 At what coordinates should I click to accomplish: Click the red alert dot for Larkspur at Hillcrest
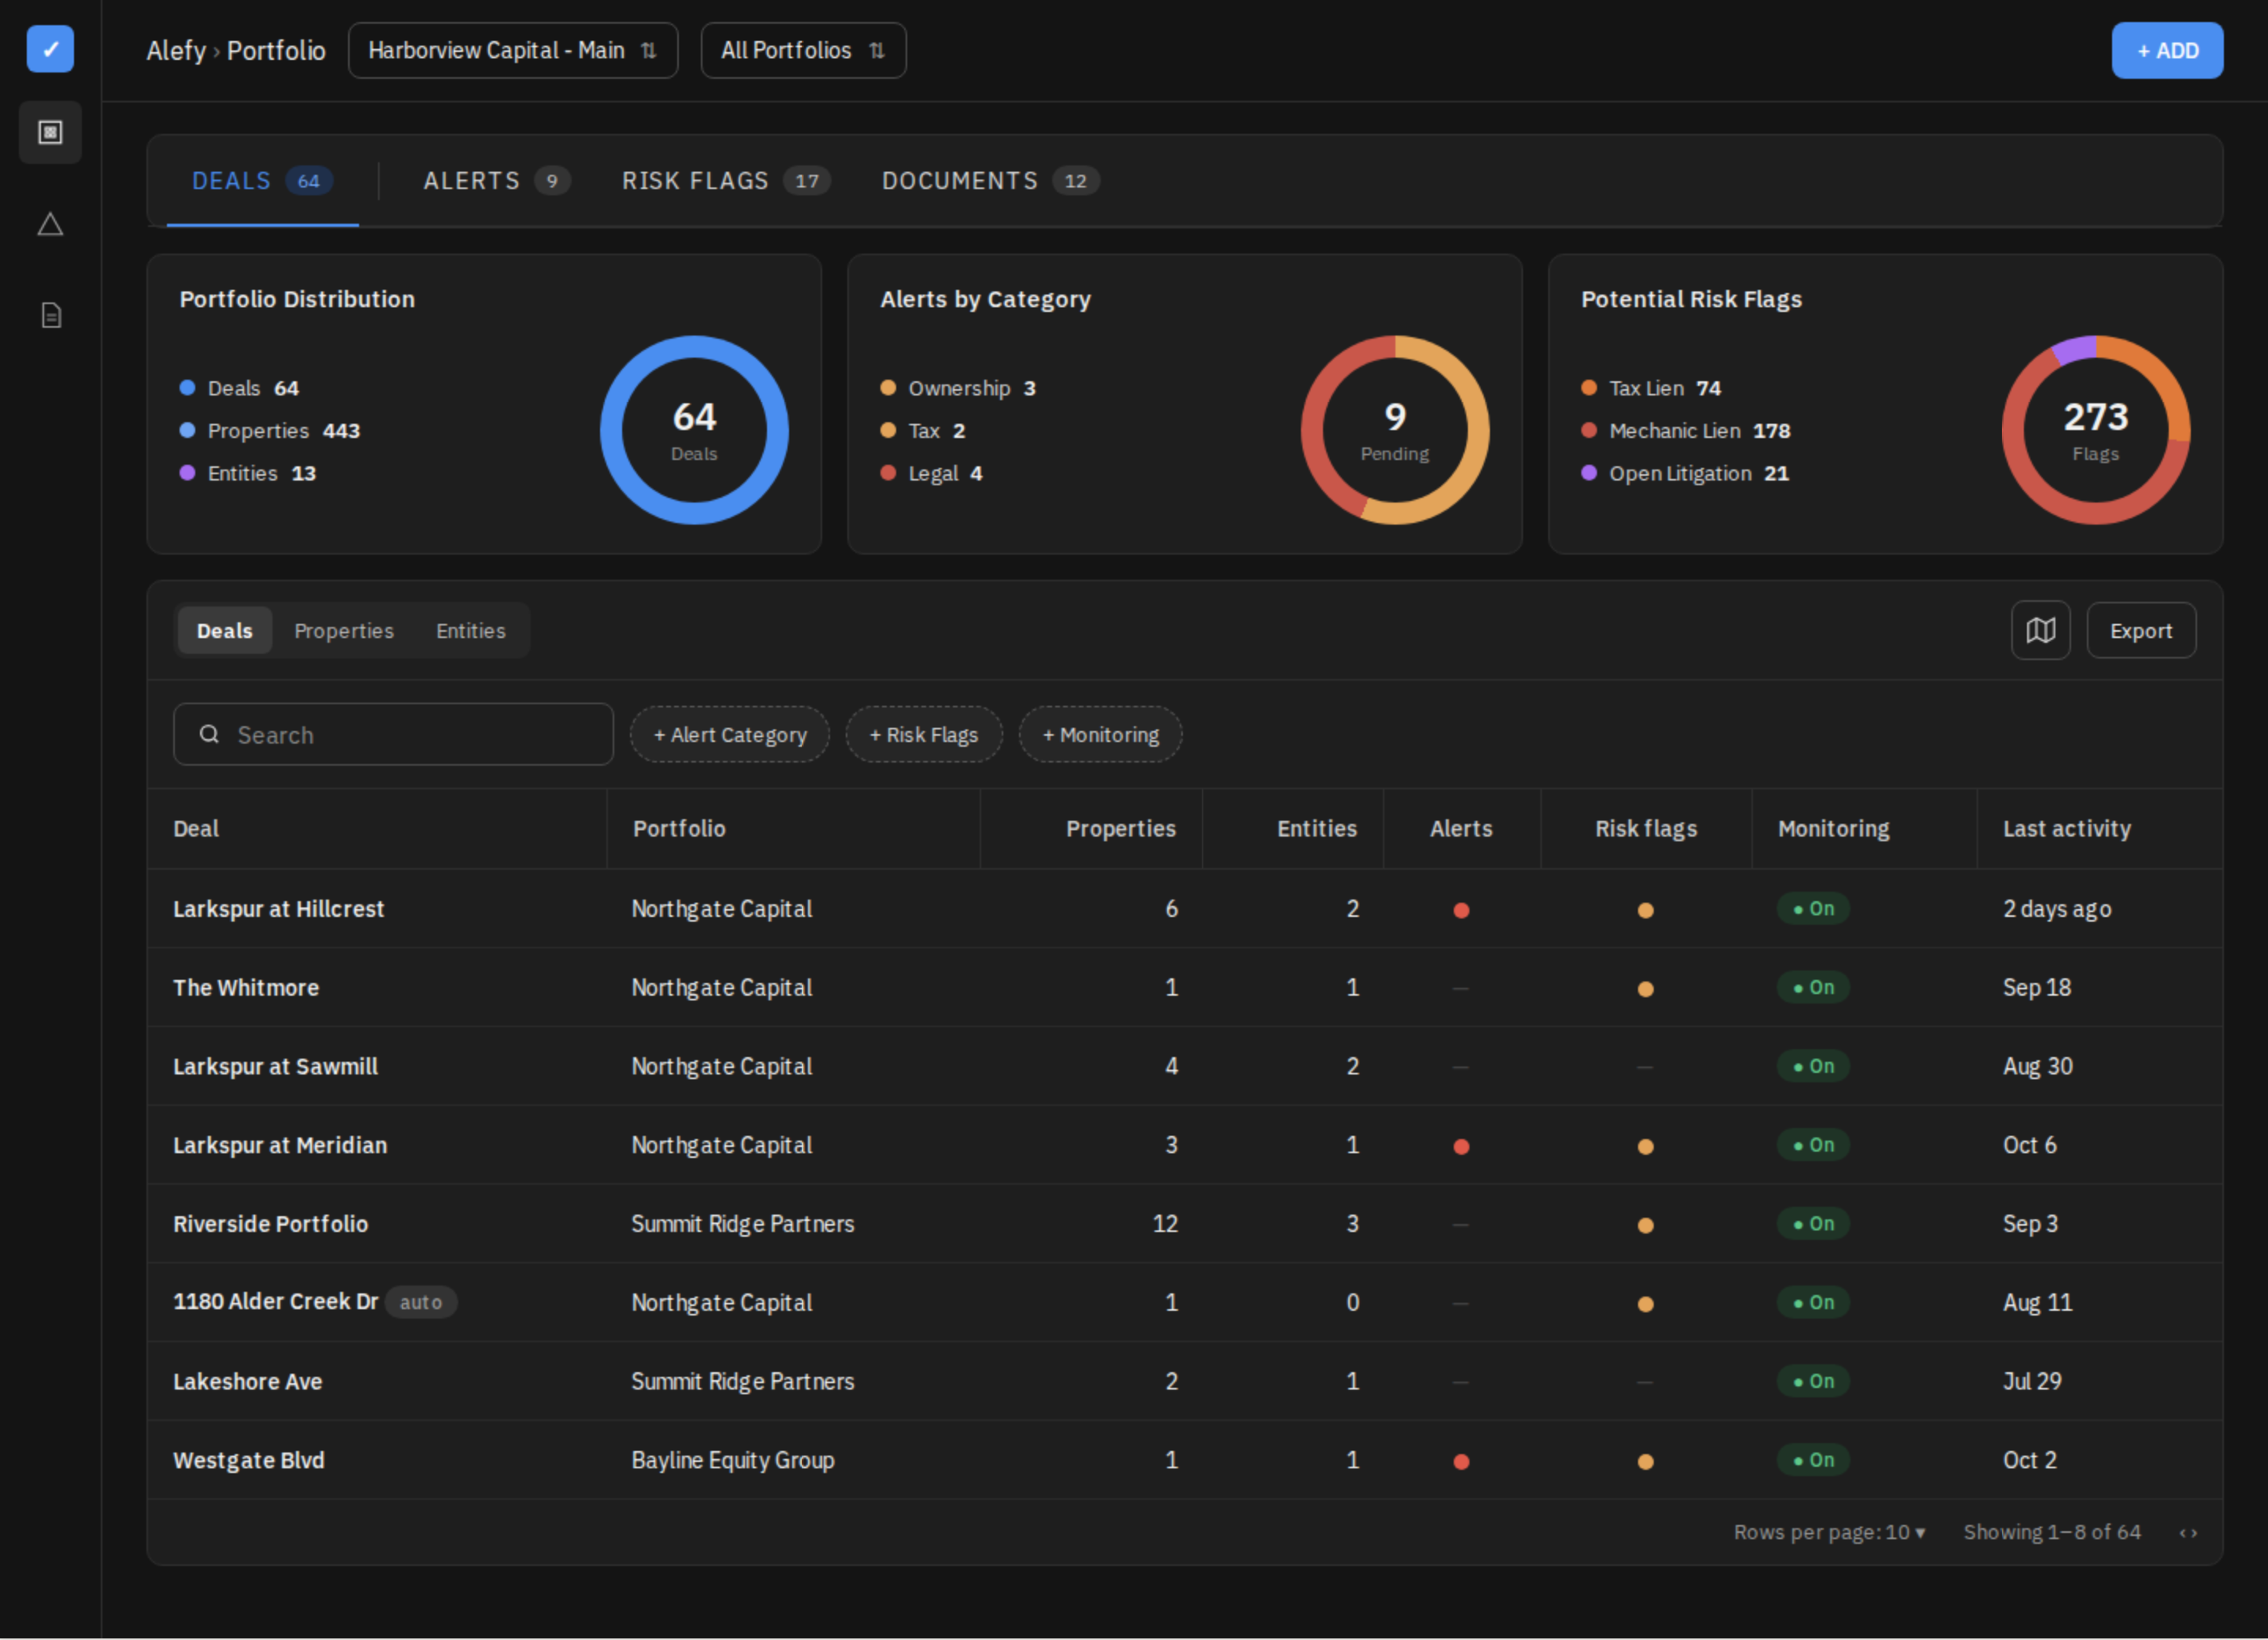coord(1461,910)
